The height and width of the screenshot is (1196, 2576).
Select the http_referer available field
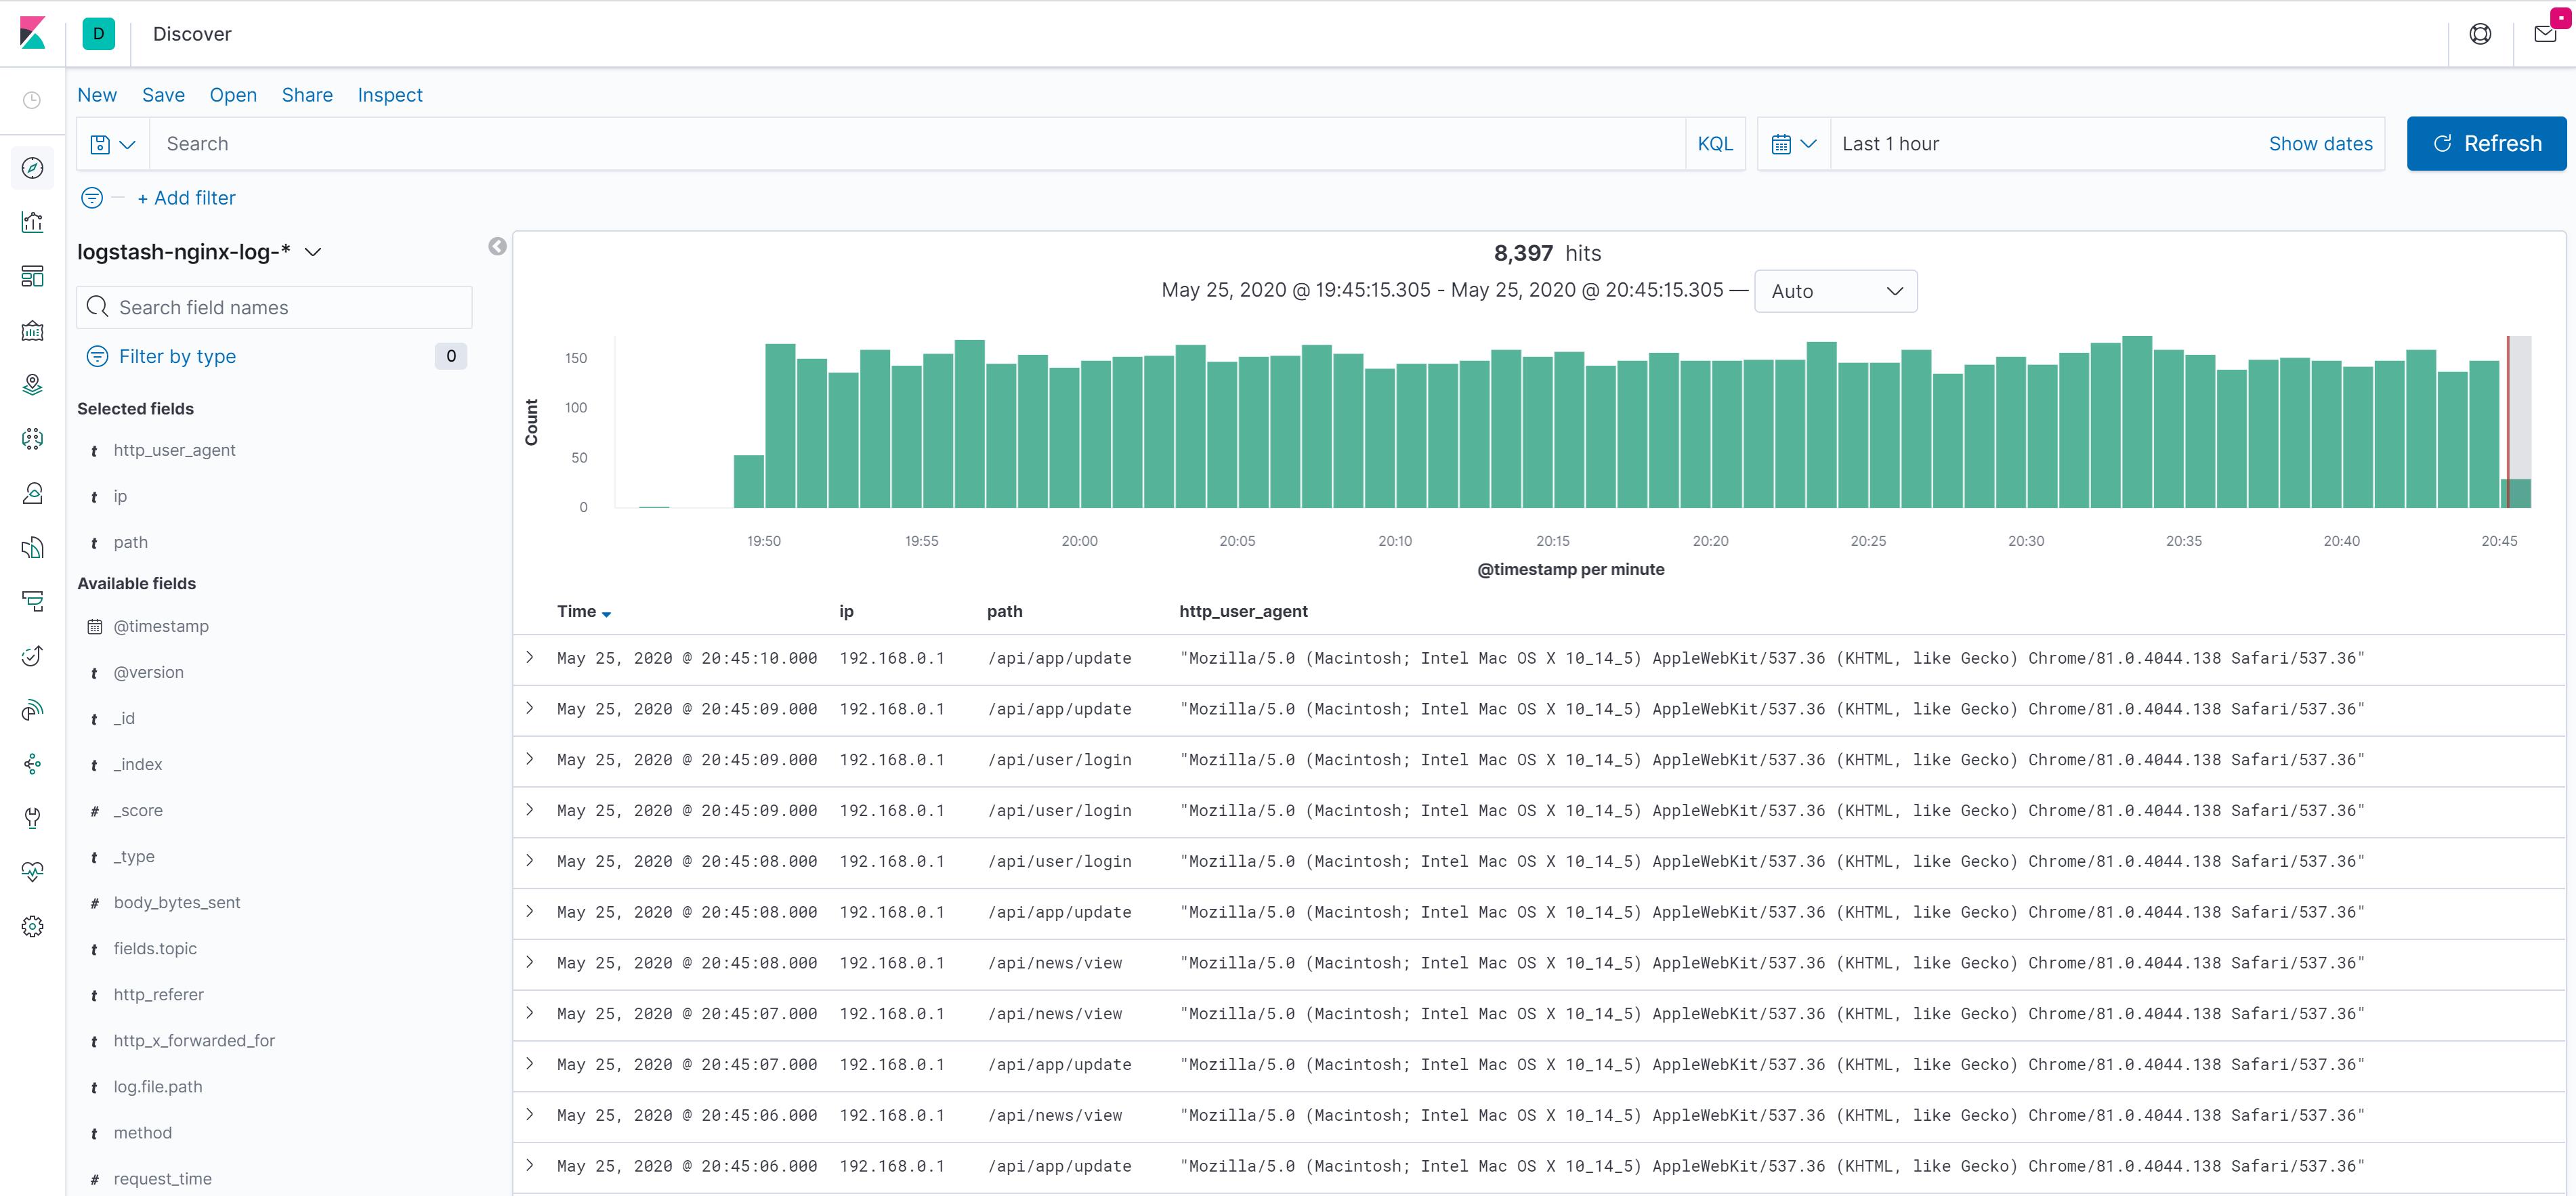pos(158,994)
